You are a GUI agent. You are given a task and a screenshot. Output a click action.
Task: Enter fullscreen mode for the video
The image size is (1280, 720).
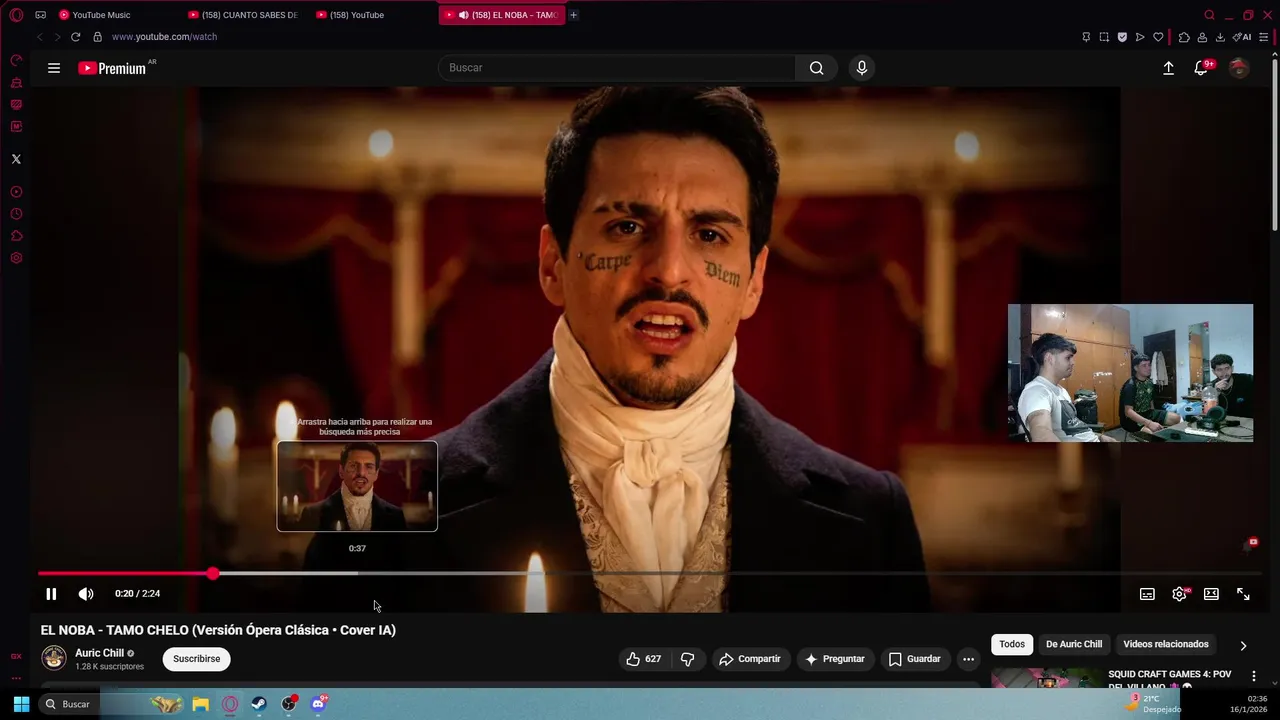1243,594
